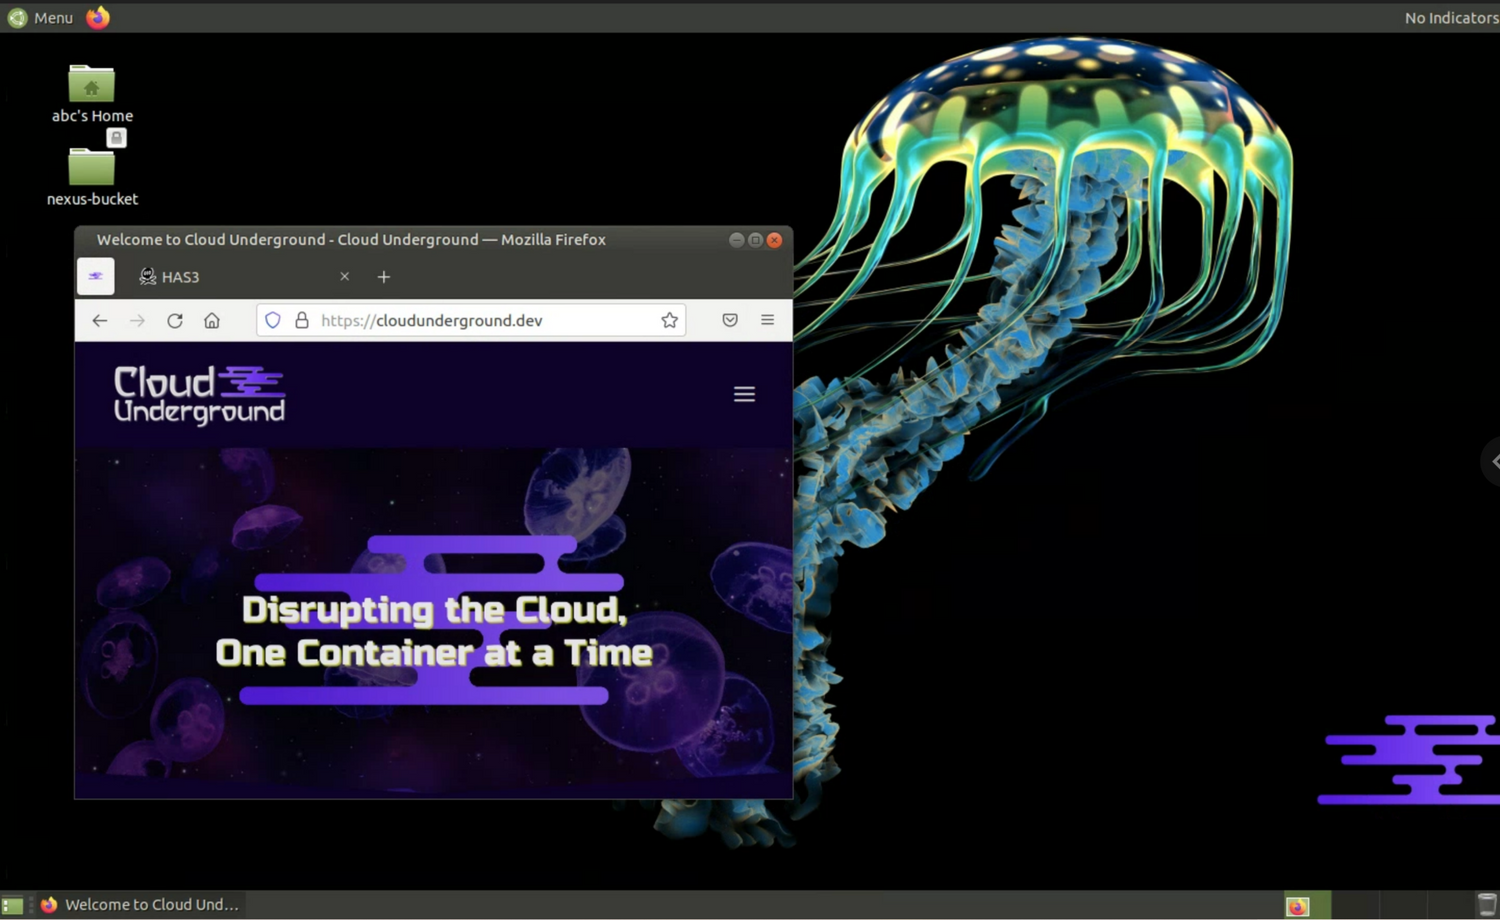Toggle the tracking protection shield
Screen dimensions: 1500x920
[x=273, y=320]
